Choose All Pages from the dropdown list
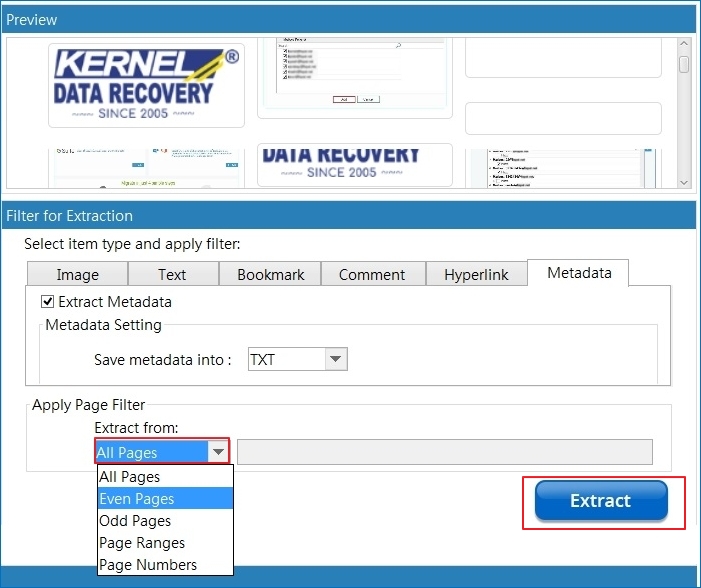Viewport: 701px width, 588px height. click(165, 477)
